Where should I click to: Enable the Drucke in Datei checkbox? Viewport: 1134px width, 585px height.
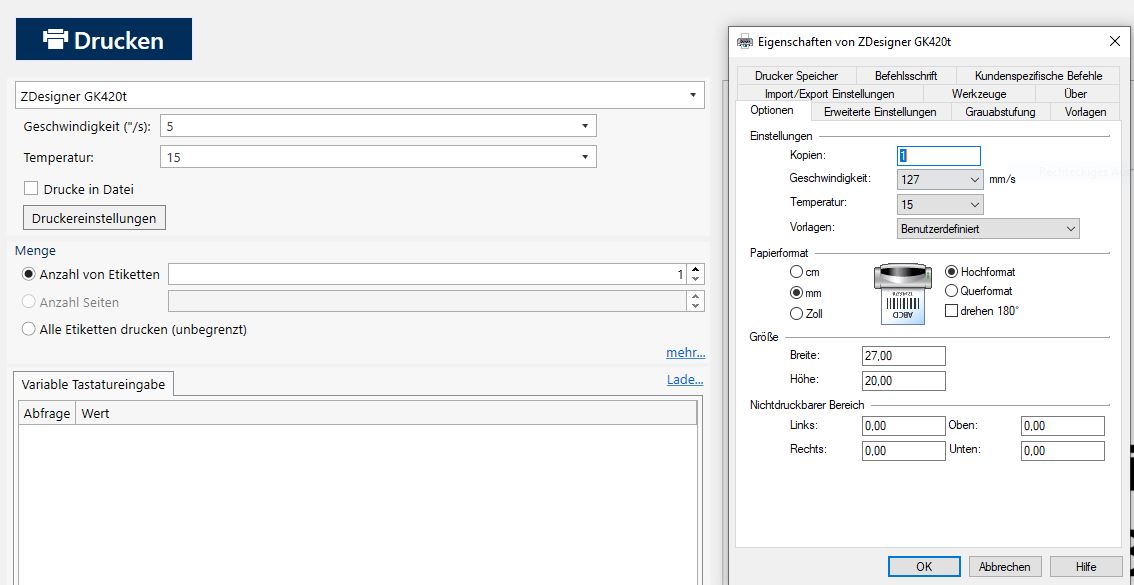[x=31, y=189]
